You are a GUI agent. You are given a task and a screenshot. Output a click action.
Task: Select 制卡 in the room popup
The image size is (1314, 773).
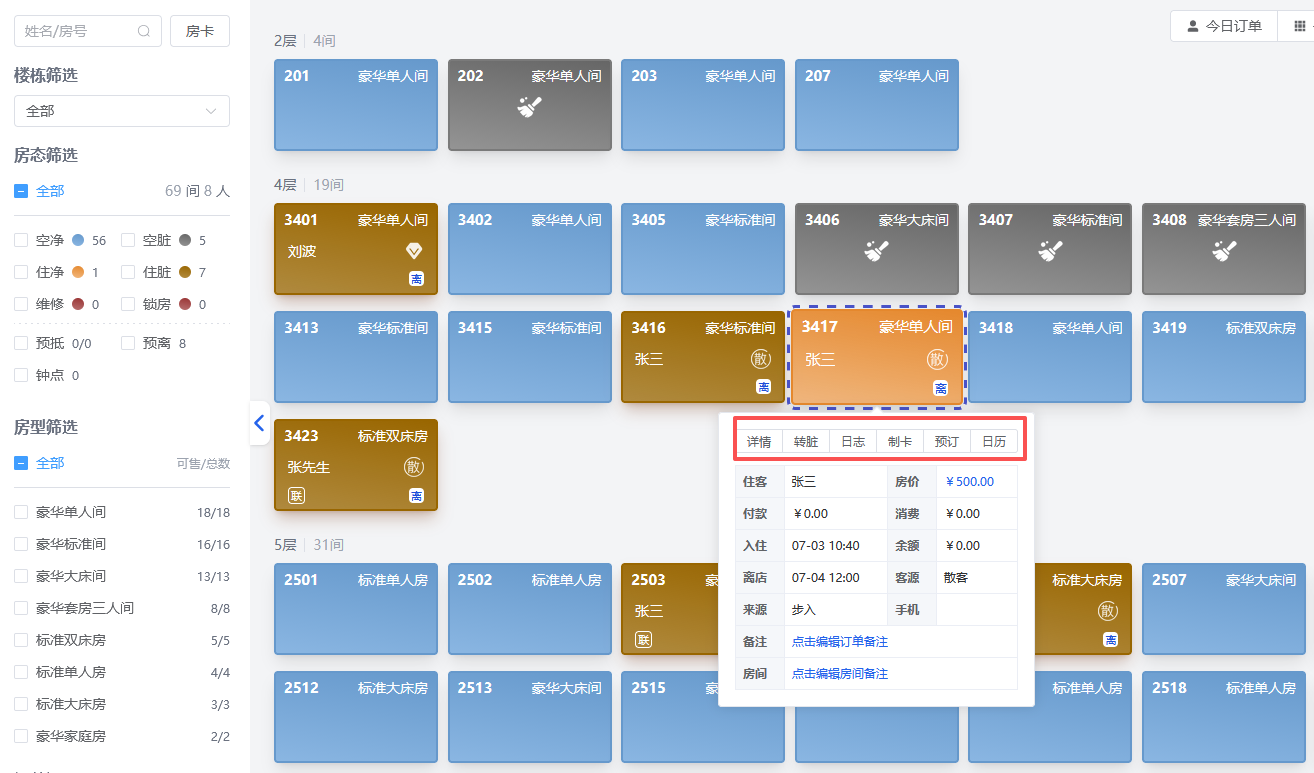(900, 441)
